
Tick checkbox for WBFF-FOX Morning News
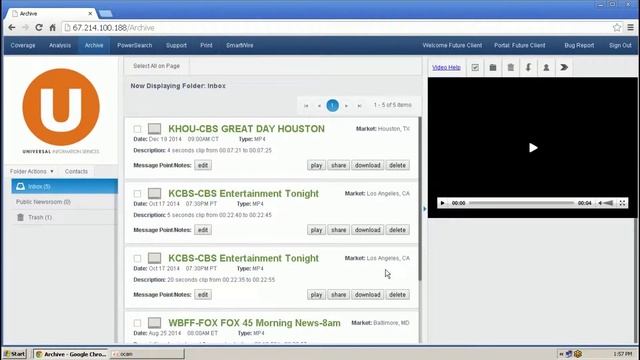[x=138, y=323]
